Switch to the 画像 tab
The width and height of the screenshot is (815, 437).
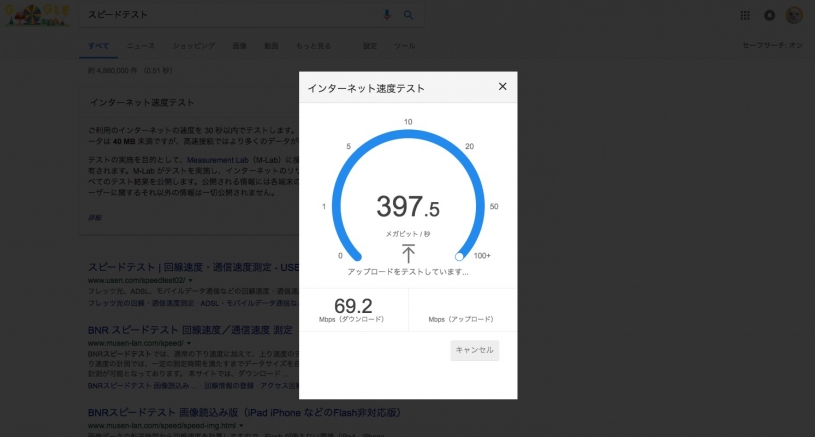pos(239,46)
